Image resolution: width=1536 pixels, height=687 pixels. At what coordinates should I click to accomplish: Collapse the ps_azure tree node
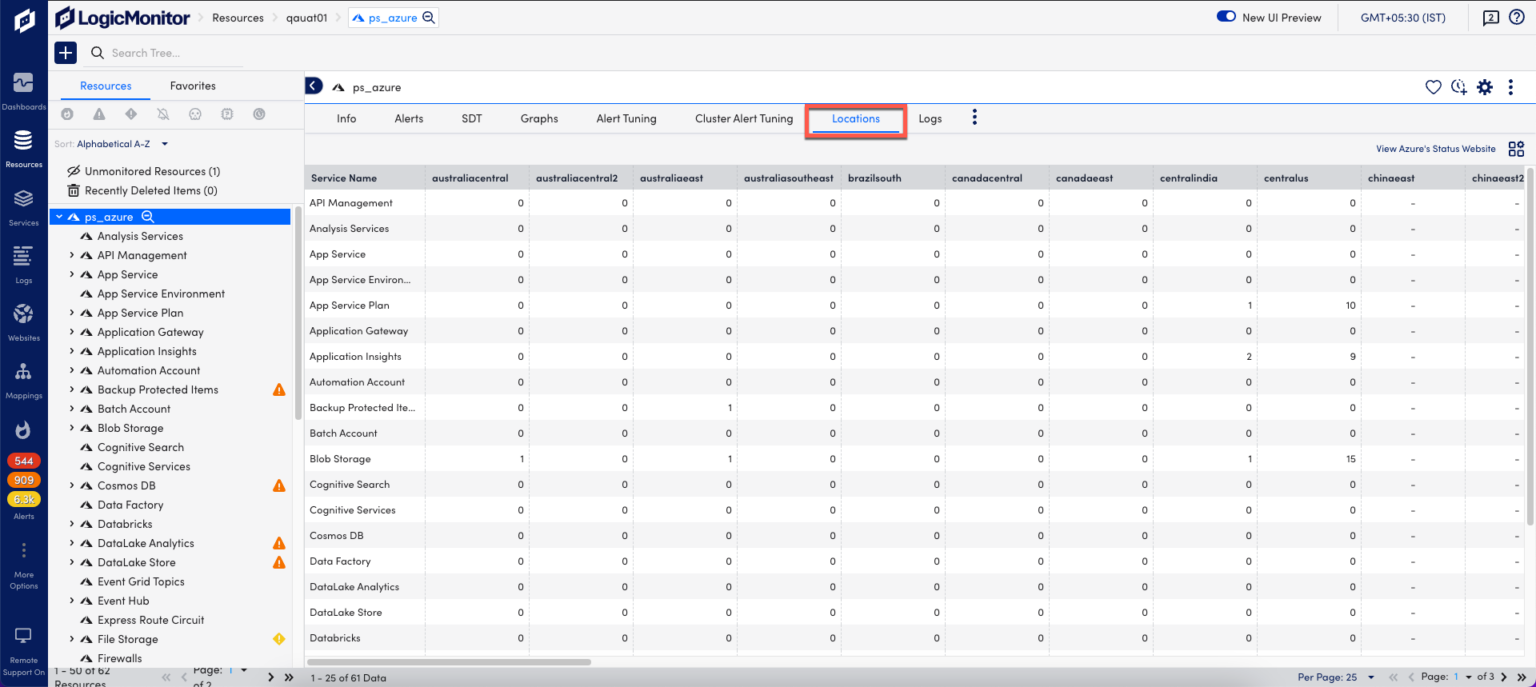point(59,217)
